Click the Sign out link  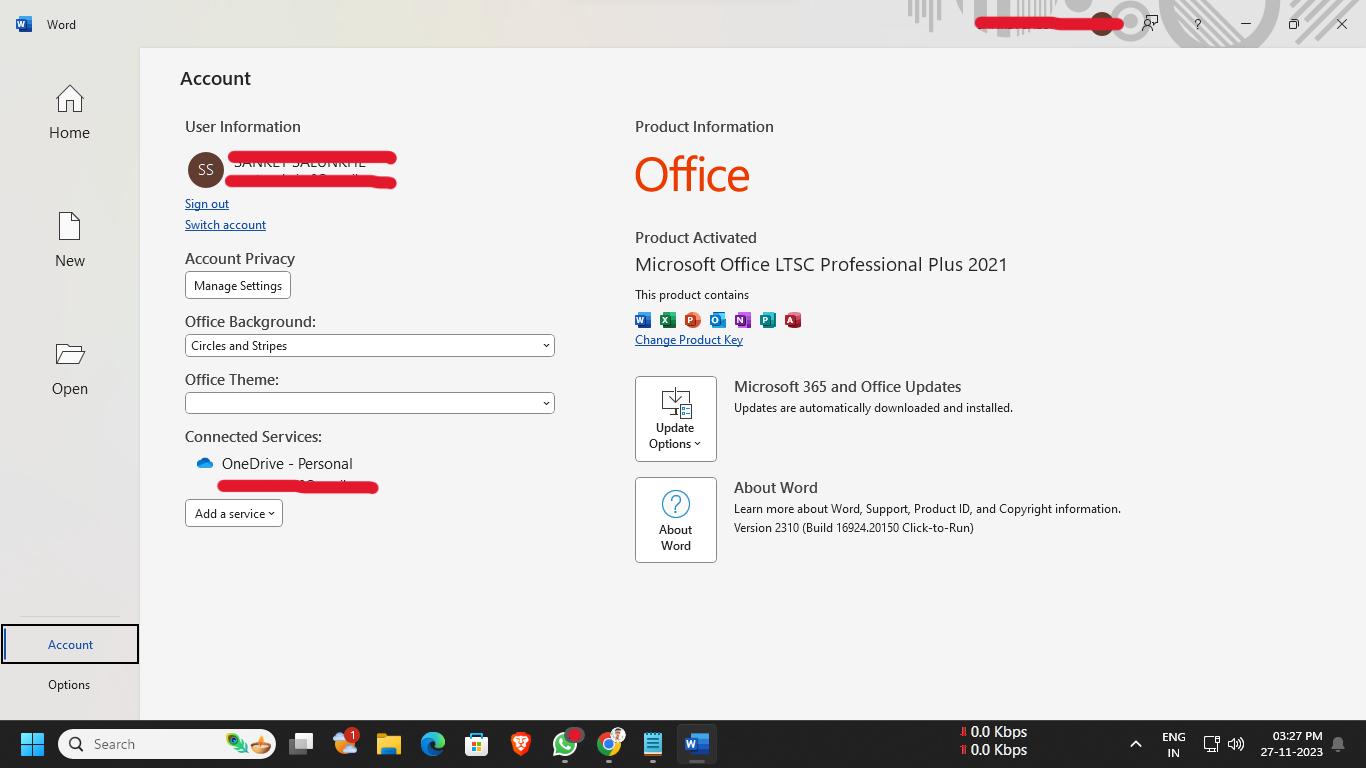tap(207, 204)
